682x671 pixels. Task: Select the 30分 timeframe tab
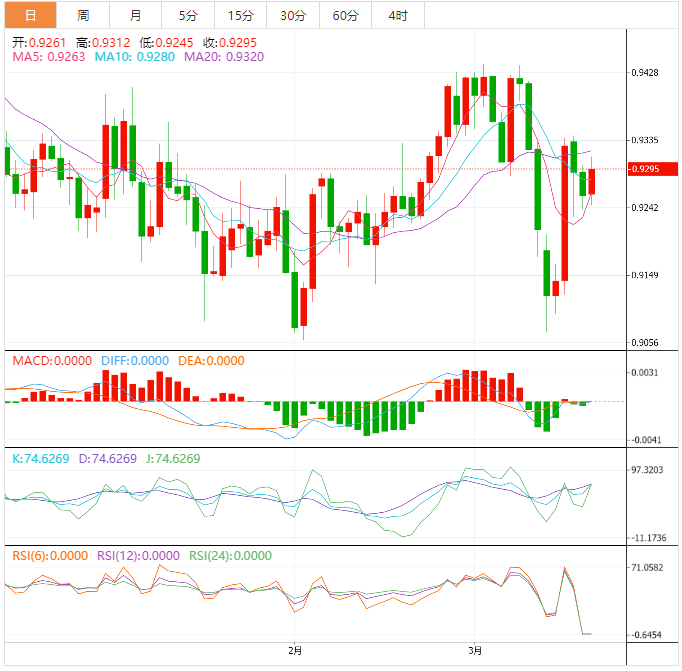pos(293,15)
